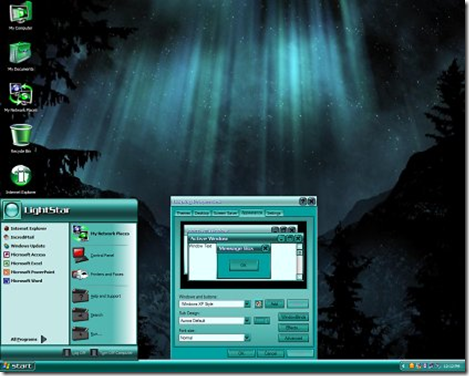
Task: Click the help question-mark title button
Action: pos(303,201)
